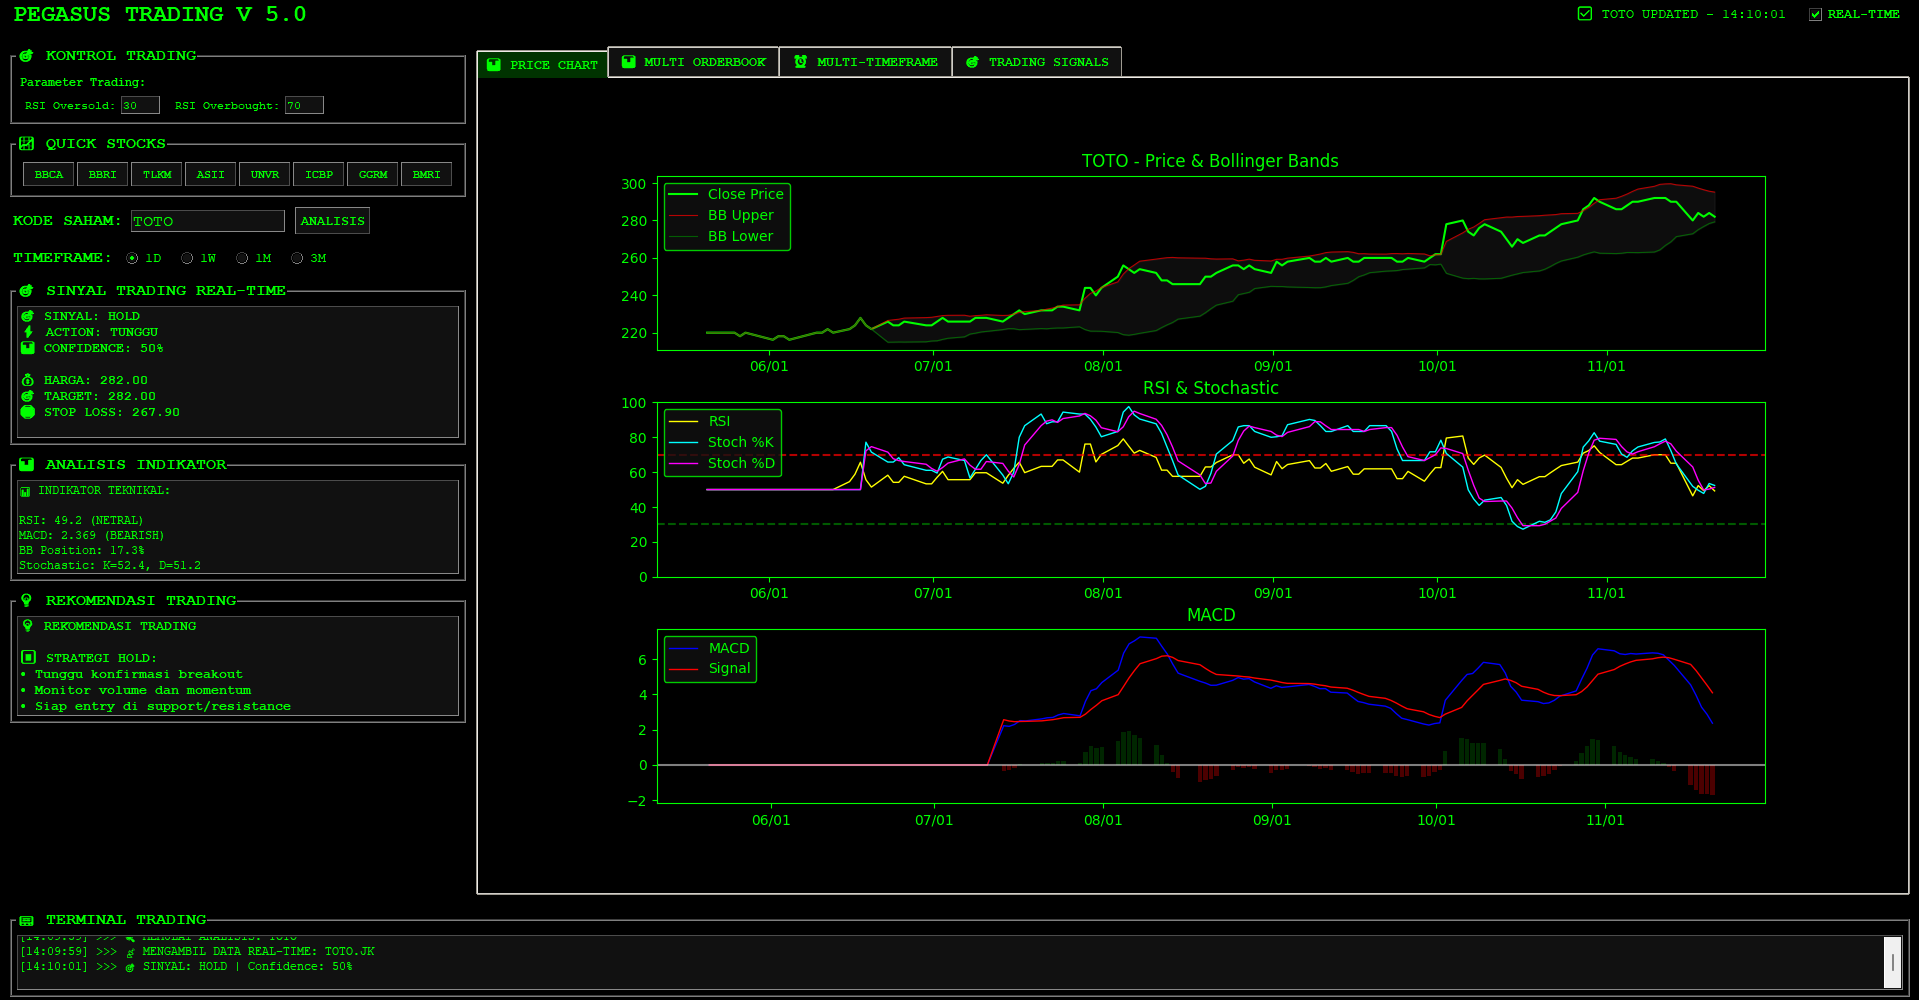This screenshot has width=1919, height=1000.
Task: Choose the 1M timeframe option
Action: pyautogui.click(x=242, y=258)
